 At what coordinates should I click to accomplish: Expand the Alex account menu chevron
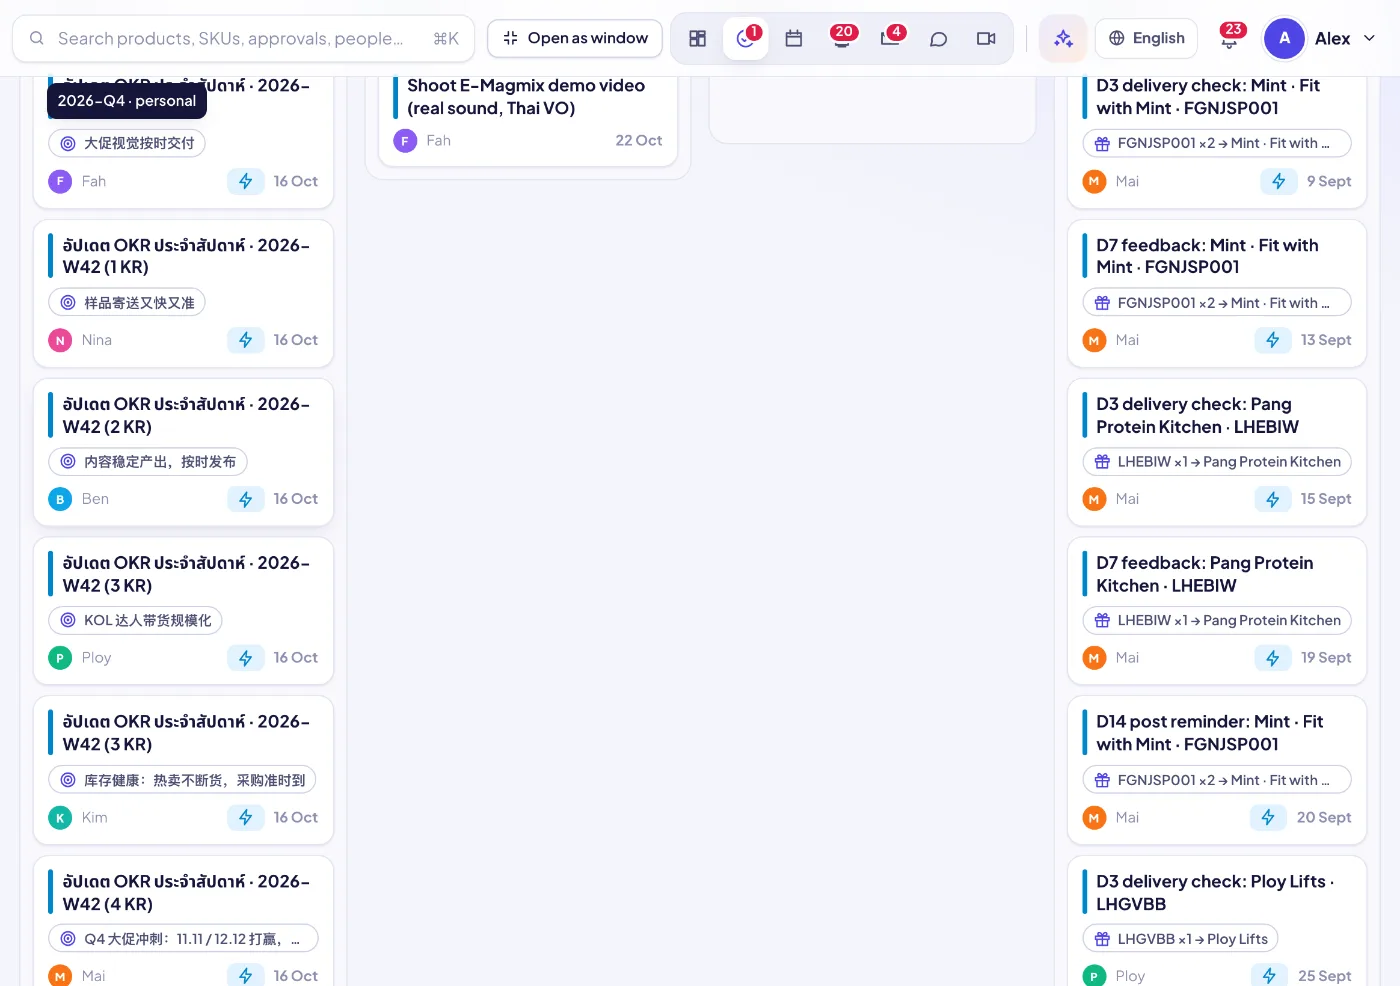point(1369,38)
